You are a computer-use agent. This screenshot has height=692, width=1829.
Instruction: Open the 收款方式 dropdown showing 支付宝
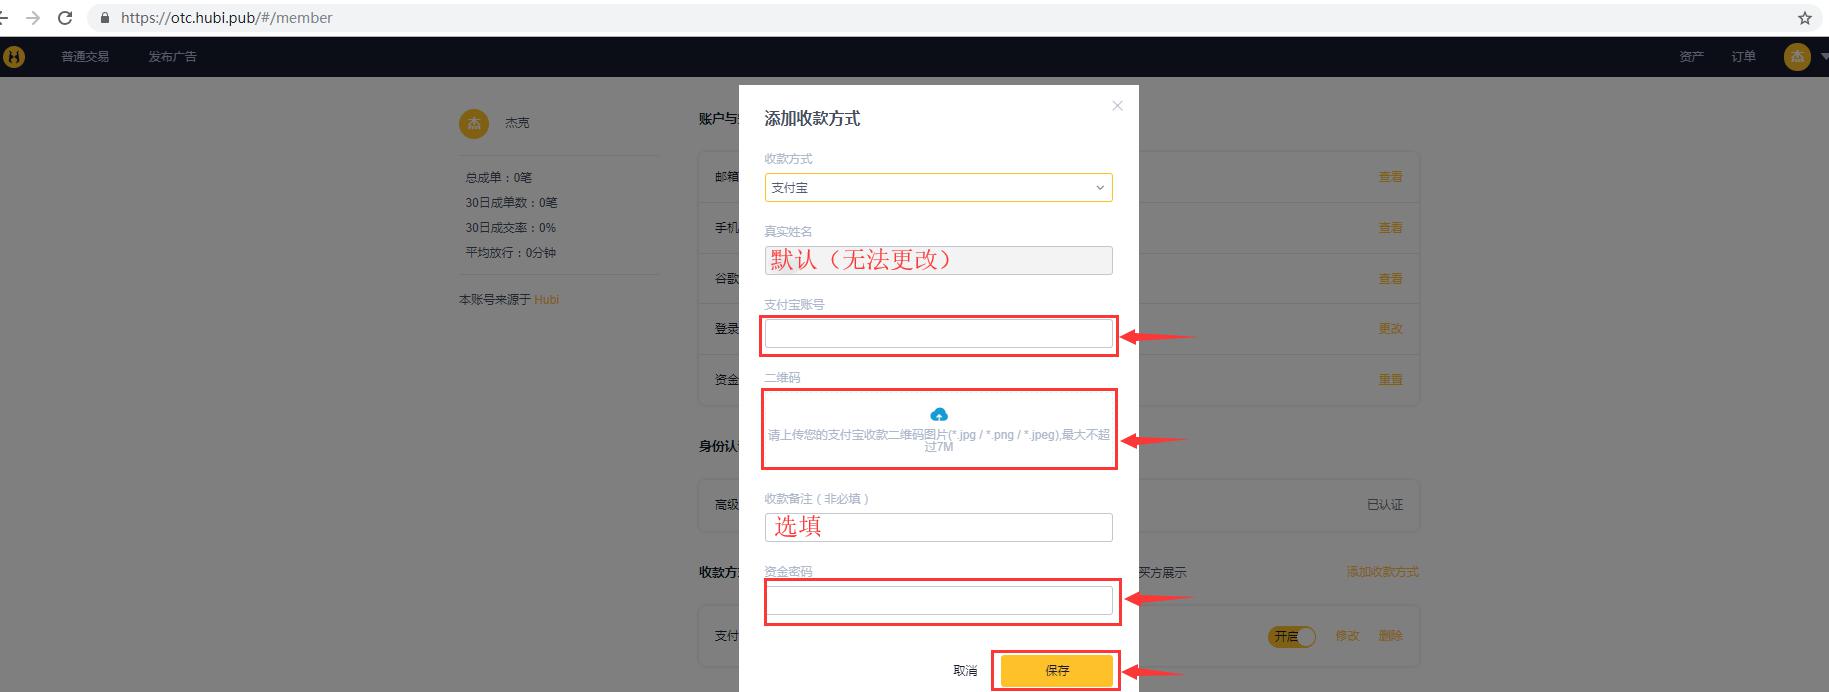coord(938,187)
